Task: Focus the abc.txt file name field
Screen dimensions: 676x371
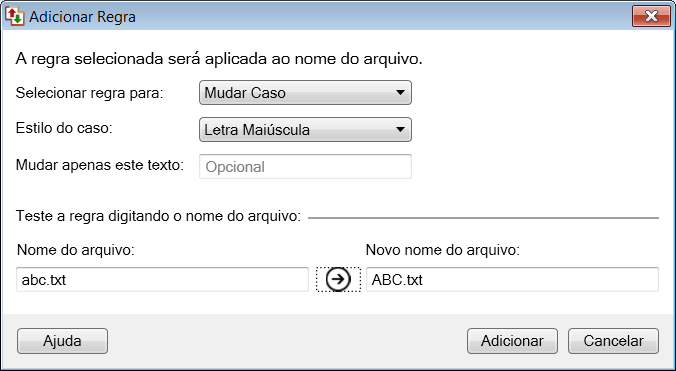Action: pyautogui.click(x=163, y=280)
